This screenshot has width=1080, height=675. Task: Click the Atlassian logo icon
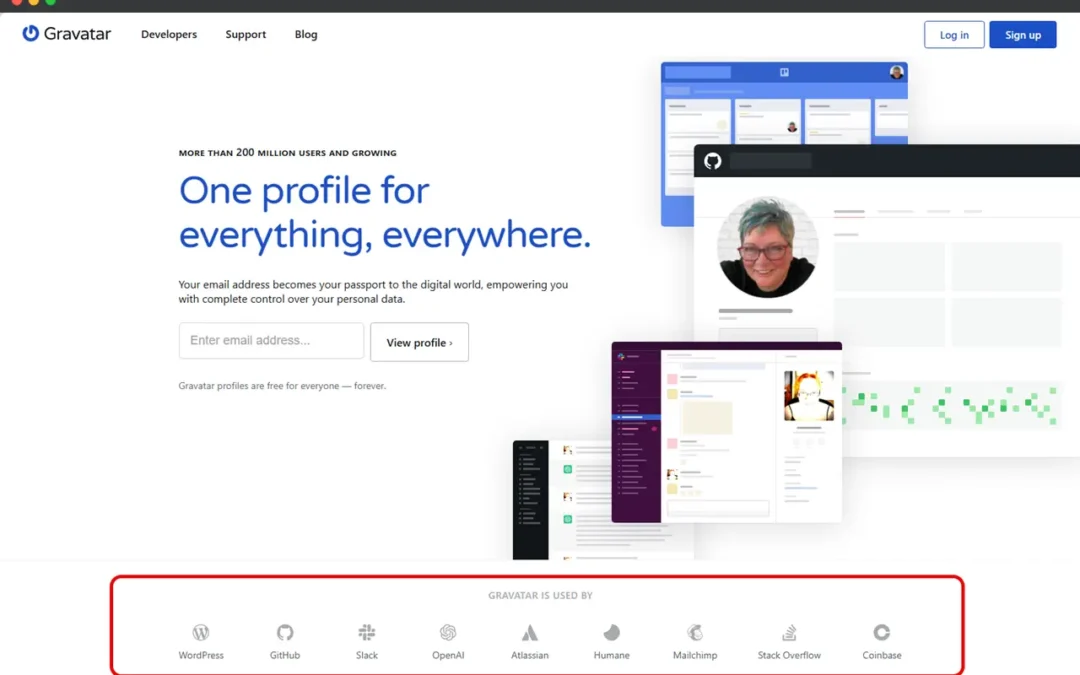529,632
